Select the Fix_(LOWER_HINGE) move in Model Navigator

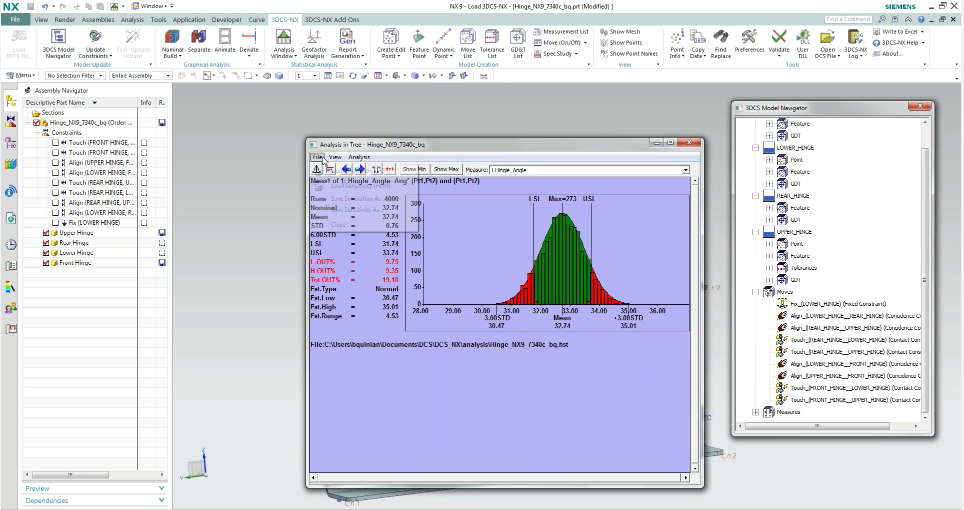[x=837, y=304]
